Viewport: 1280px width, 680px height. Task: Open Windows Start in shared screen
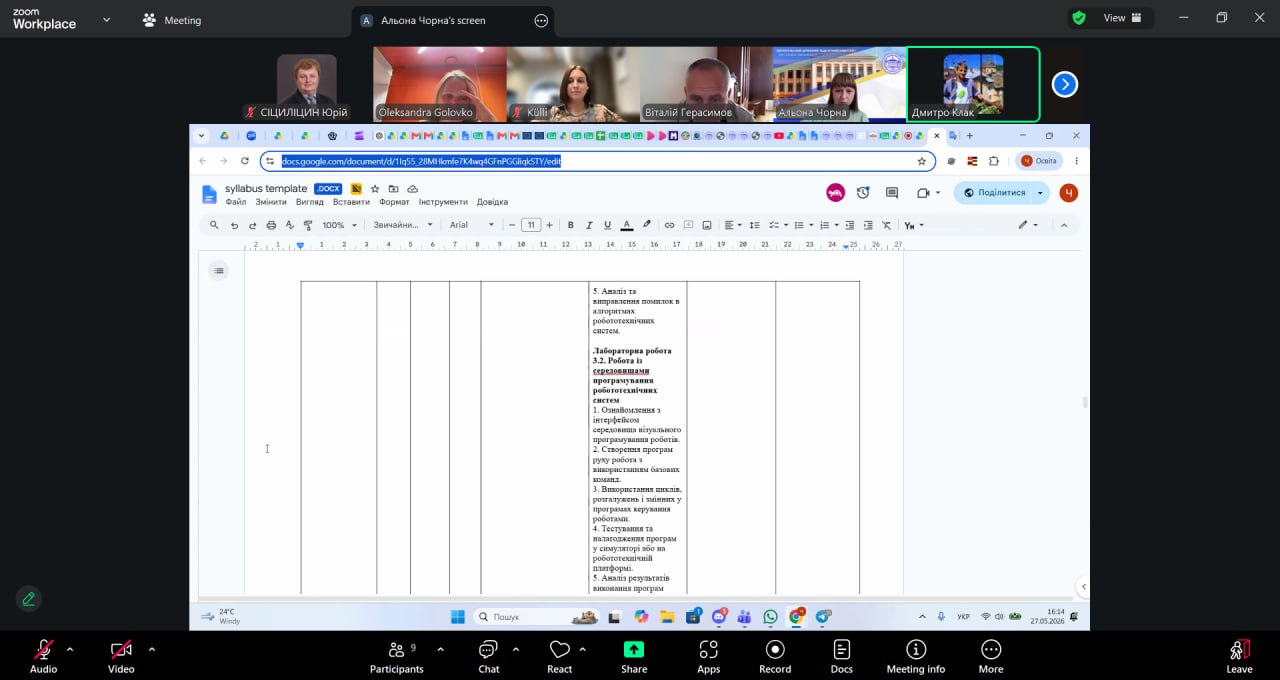pyautogui.click(x=457, y=616)
